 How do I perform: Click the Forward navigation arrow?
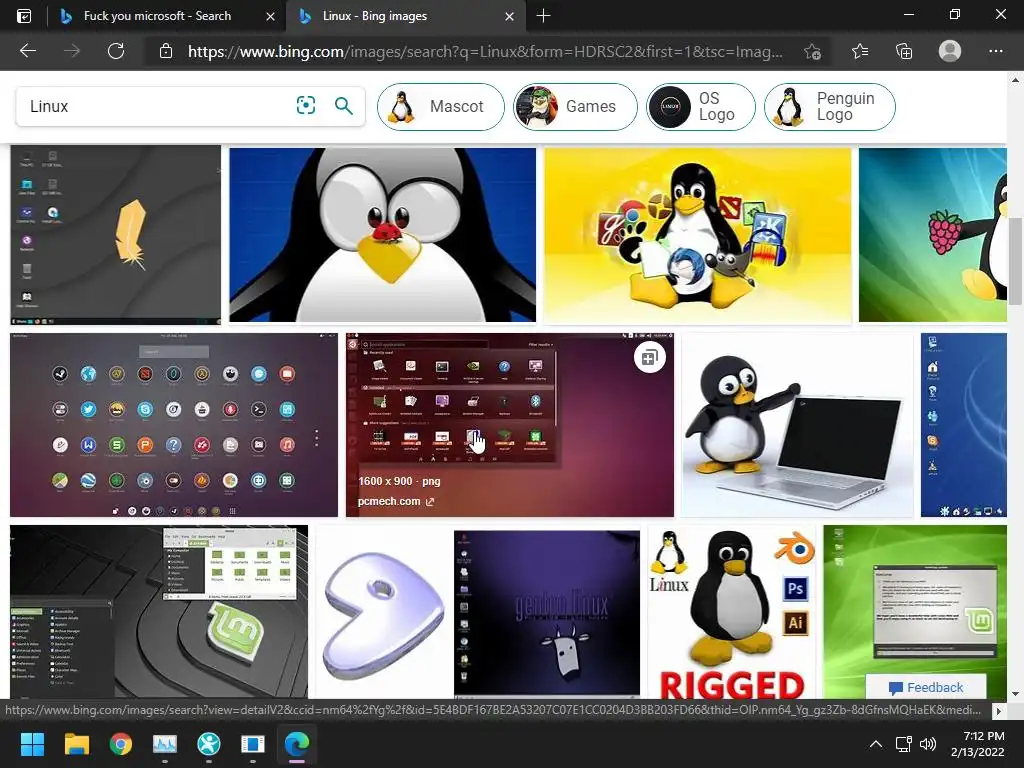coord(72,51)
